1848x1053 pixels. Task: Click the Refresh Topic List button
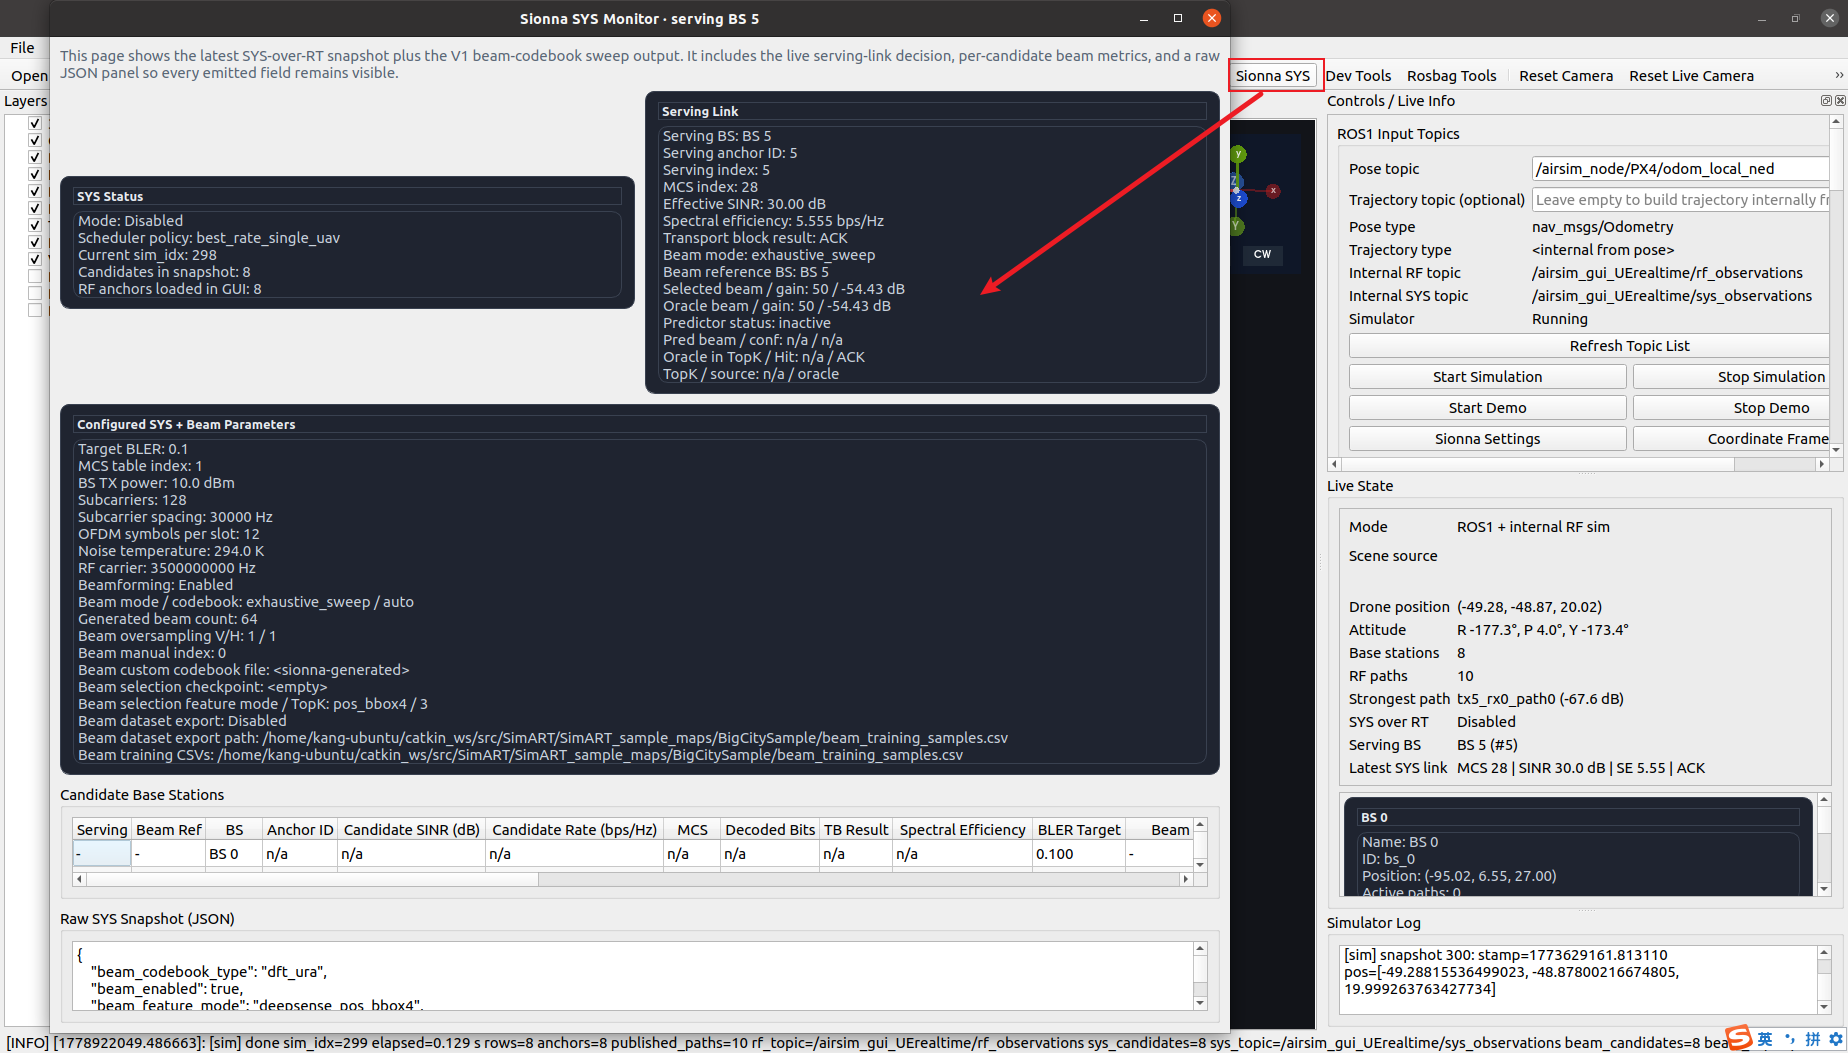point(1589,346)
